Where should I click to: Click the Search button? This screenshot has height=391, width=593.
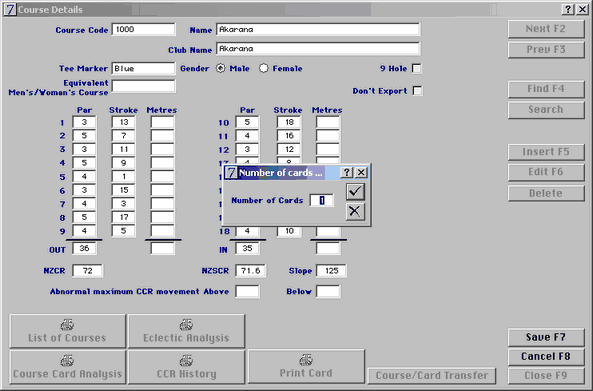(x=546, y=110)
